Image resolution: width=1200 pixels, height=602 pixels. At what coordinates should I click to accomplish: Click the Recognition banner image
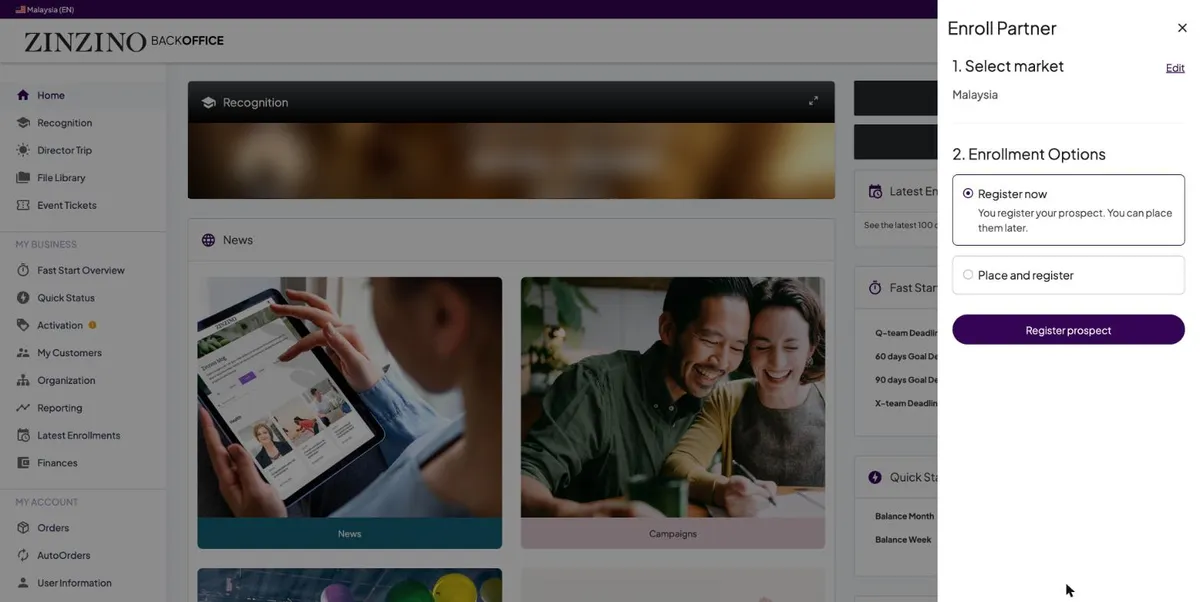511,161
